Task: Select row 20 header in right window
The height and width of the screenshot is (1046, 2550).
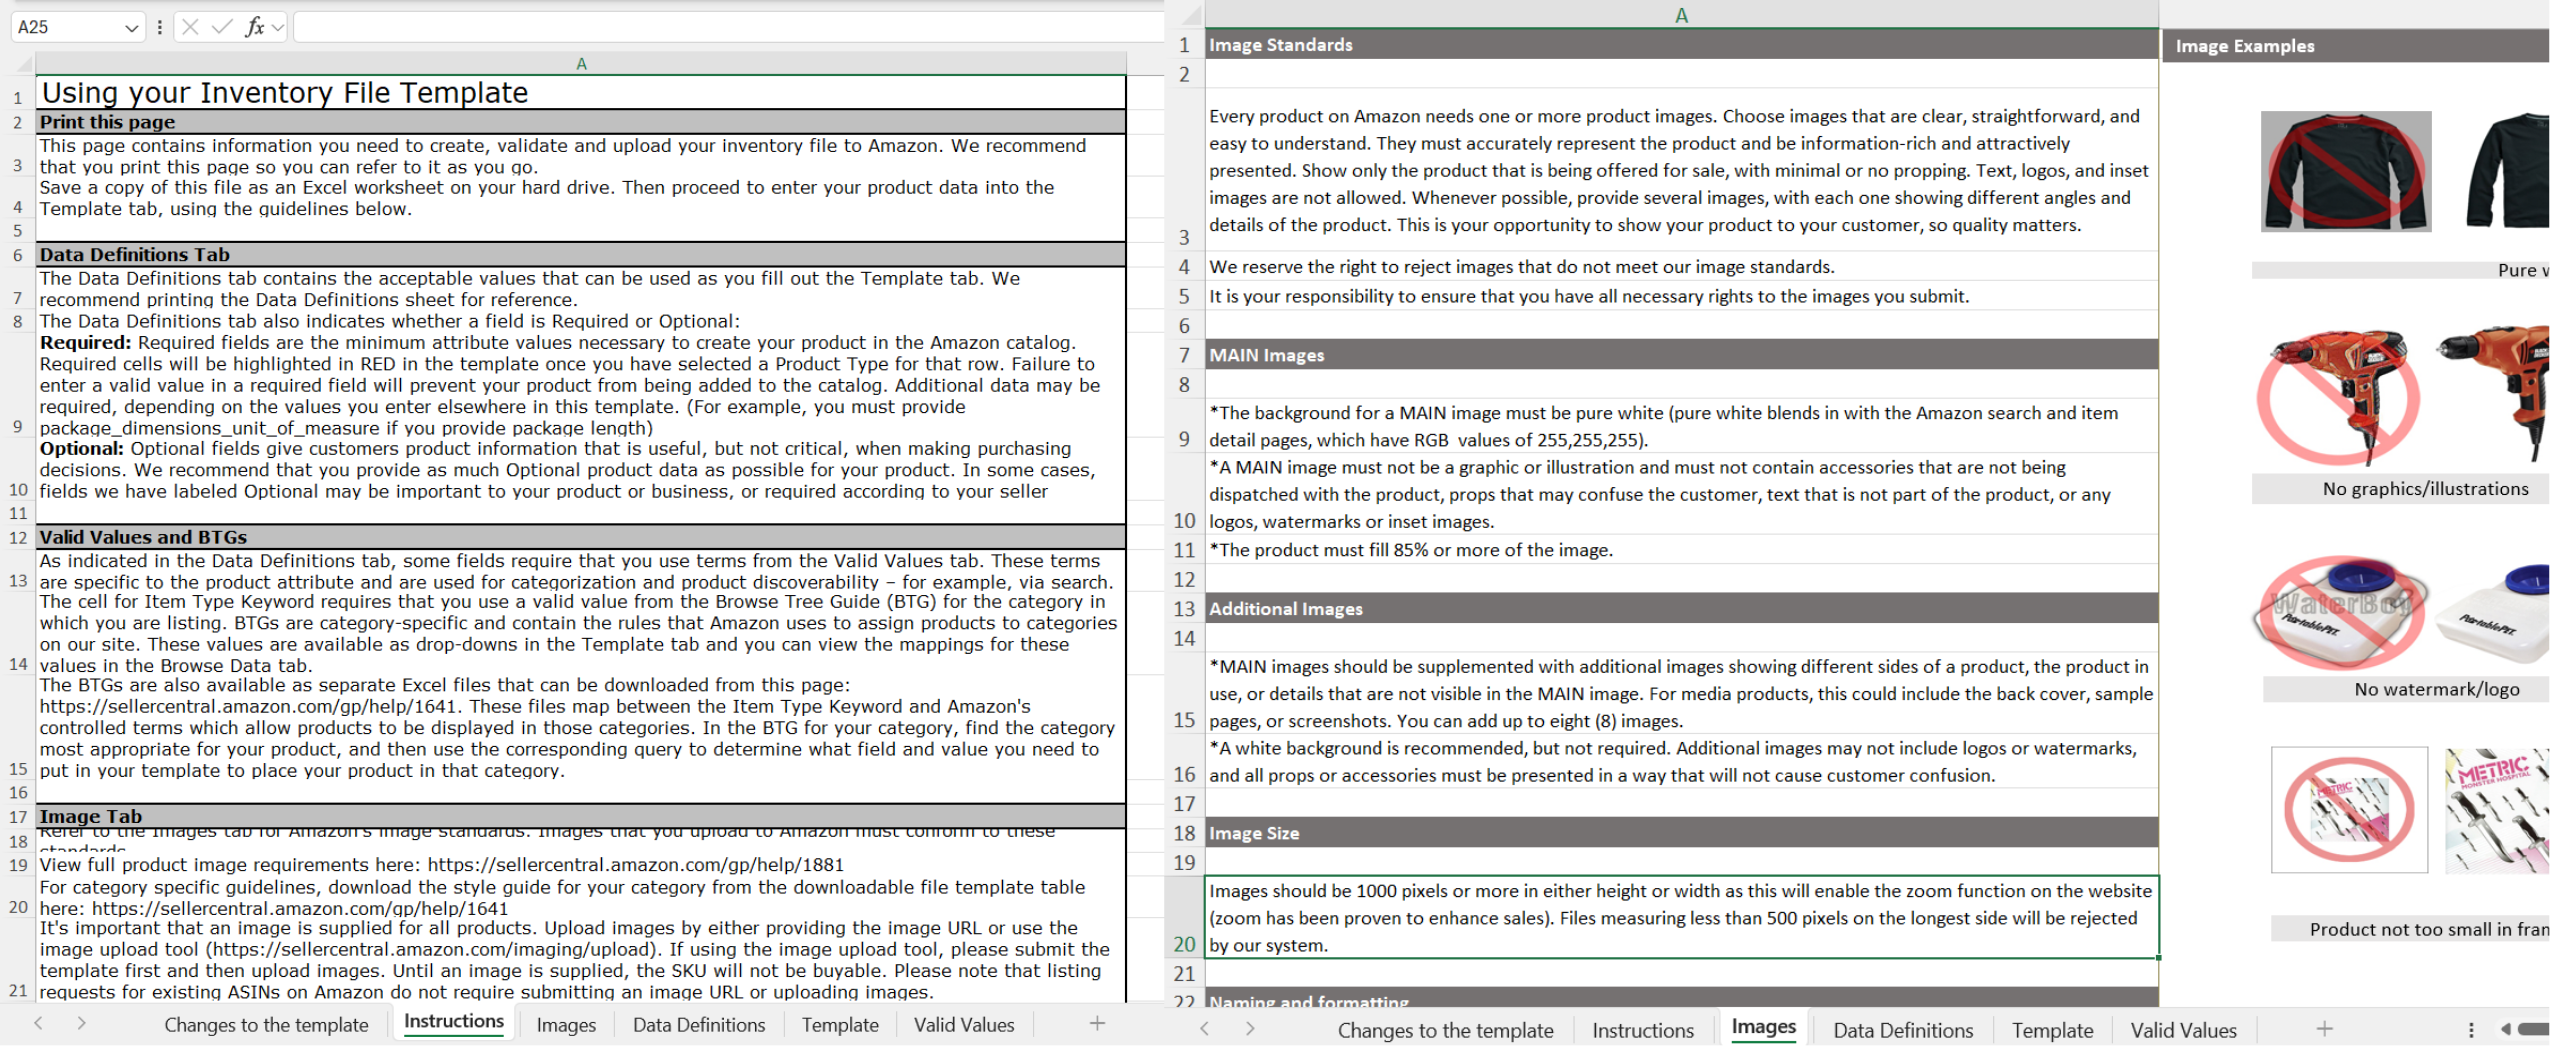Action: coord(1184,917)
